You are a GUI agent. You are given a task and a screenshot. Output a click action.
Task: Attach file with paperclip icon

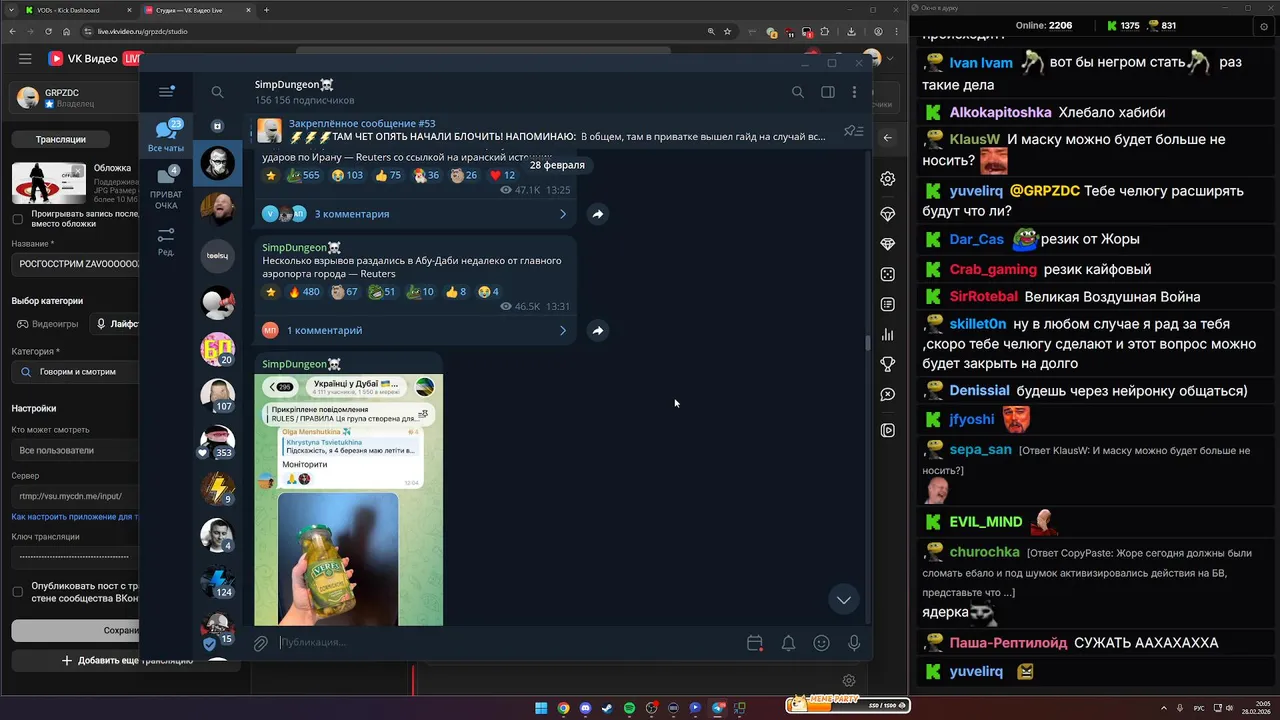click(261, 643)
